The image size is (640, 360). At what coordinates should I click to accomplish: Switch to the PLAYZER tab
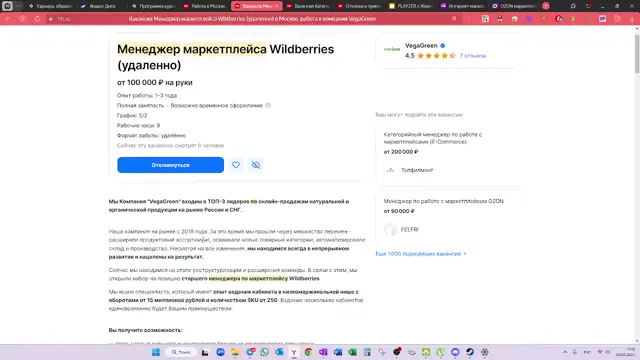point(411,6)
